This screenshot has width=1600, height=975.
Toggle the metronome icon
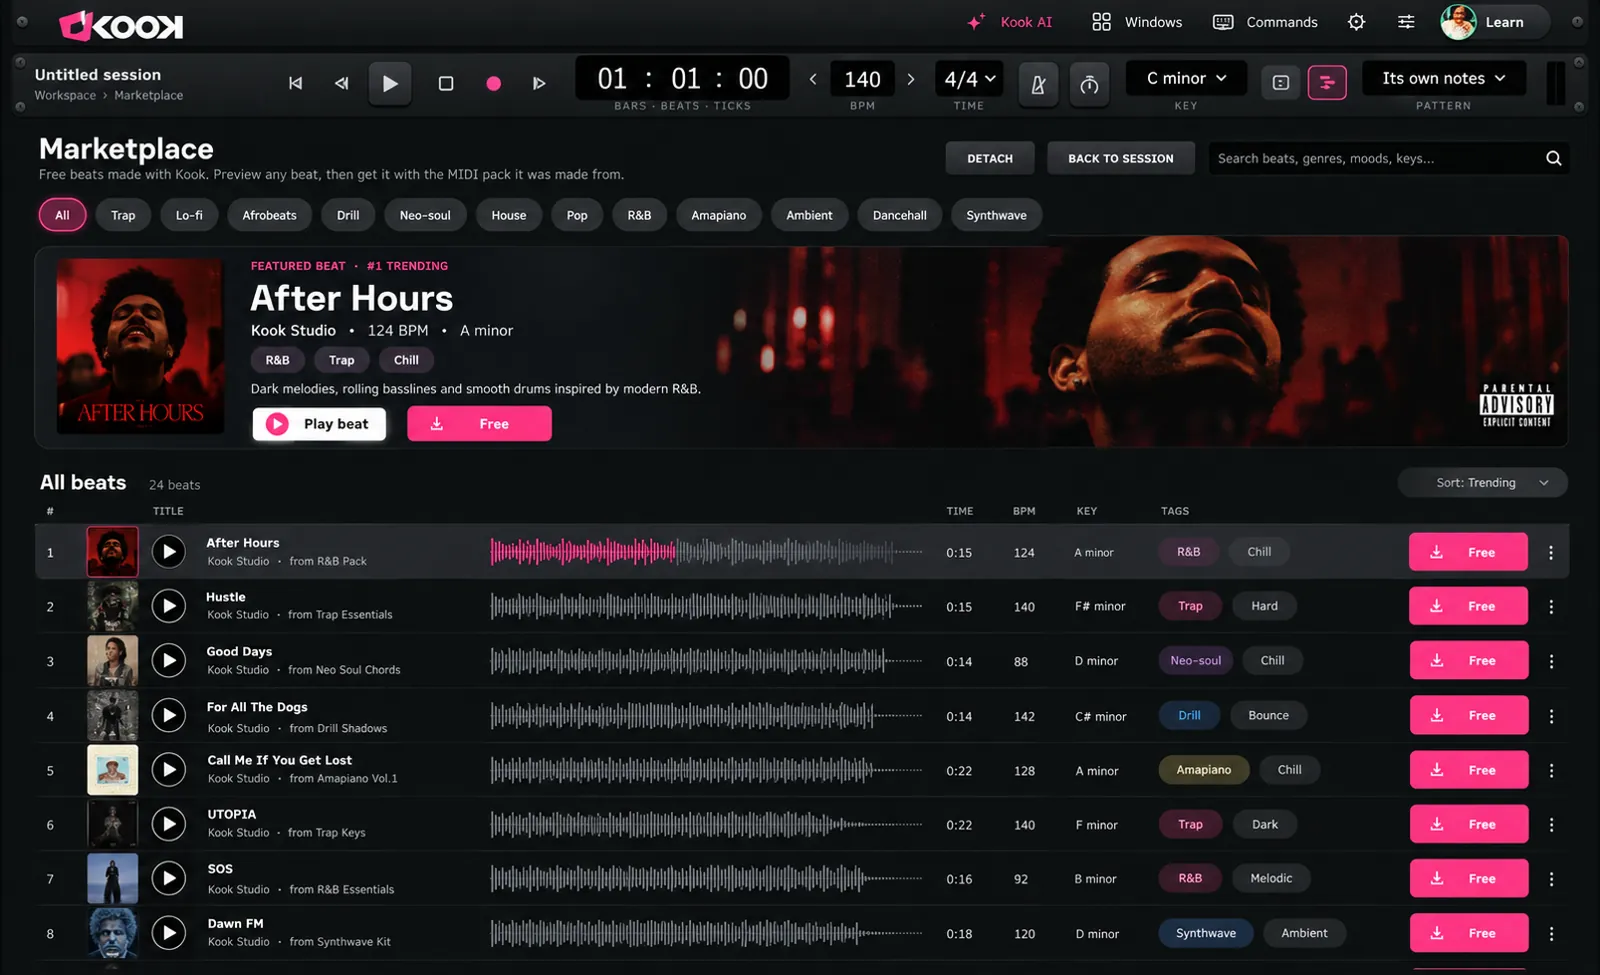point(1038,84)
